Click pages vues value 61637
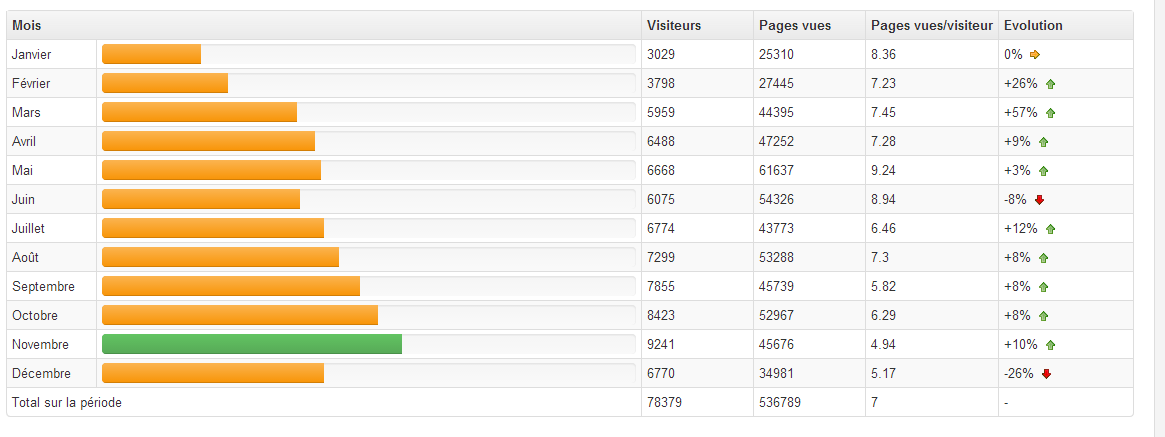The height and width of the screenshot is (437, 1165). click(x=776, y=170)
